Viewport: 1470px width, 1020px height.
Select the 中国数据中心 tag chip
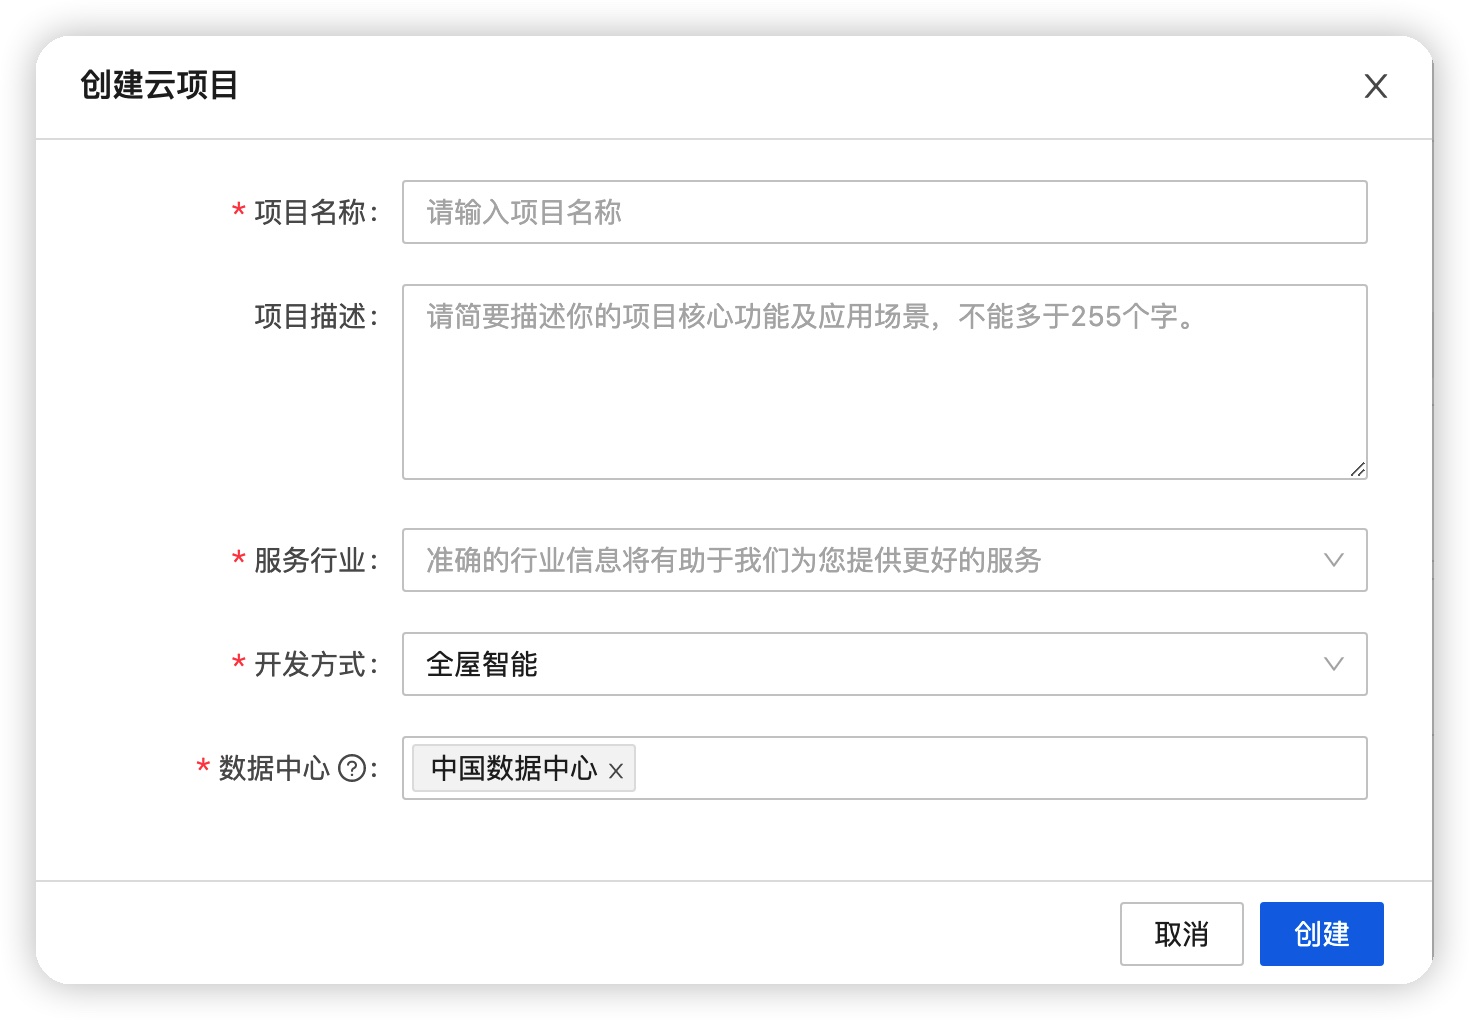coord(513,768)
